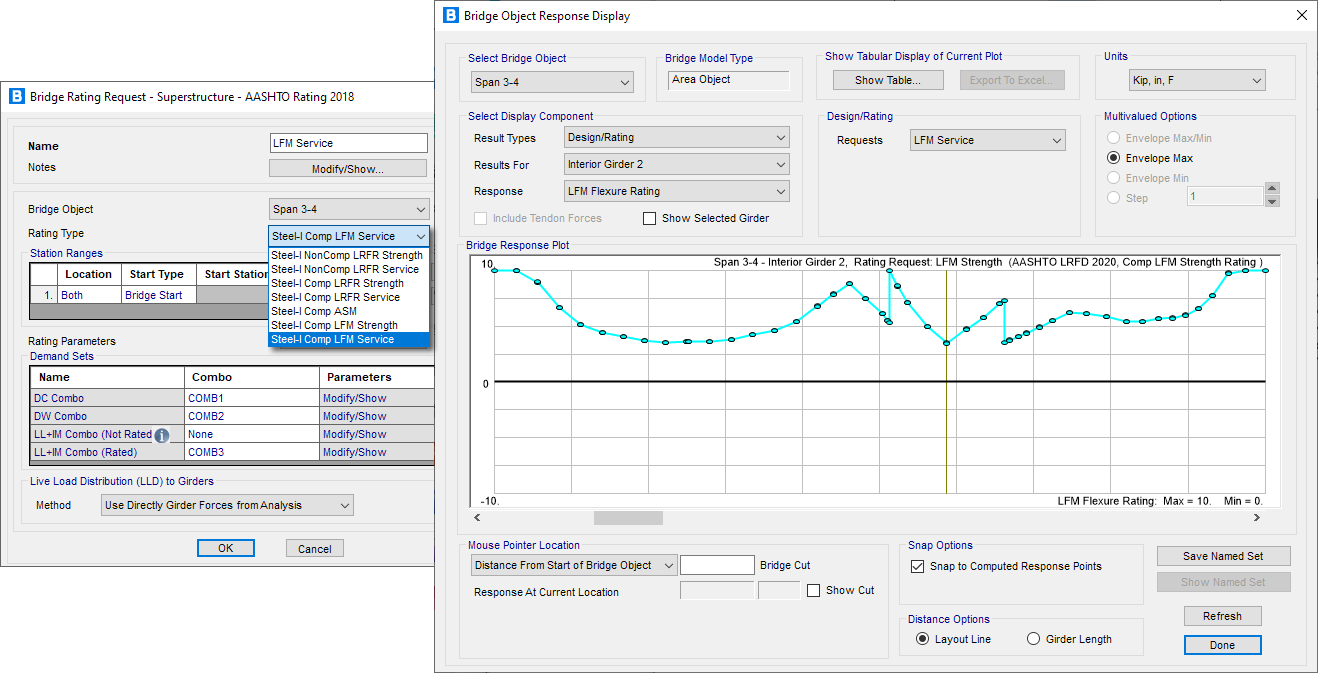The image size is (1318, 673).
Task: Click the COMB1 combo cell
Action: [x=252, y=398]
